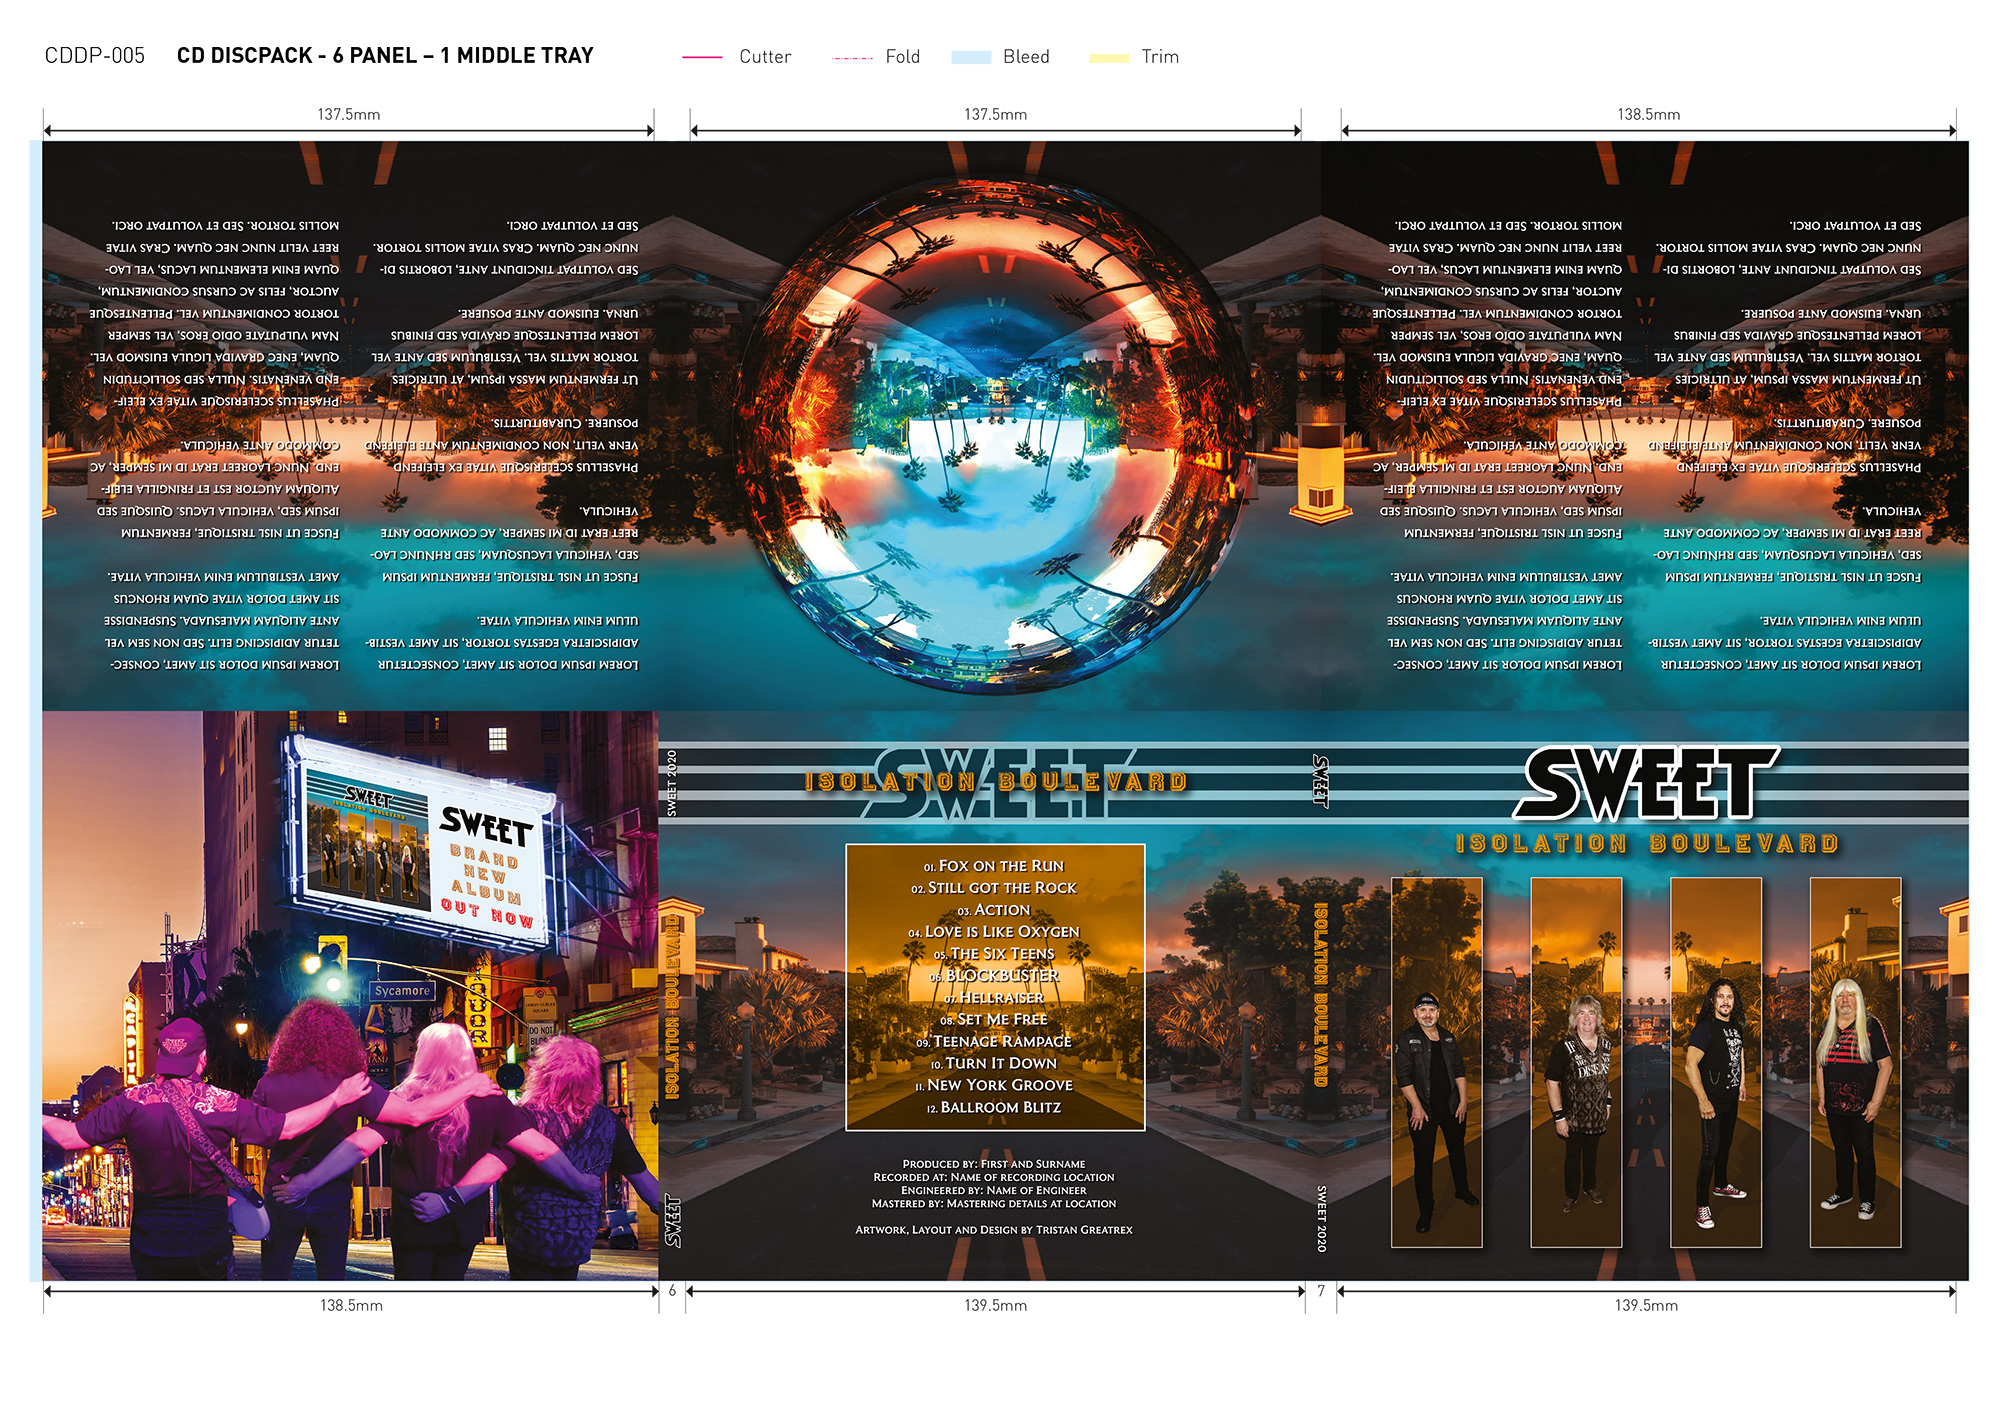2000x1422 pixels.
Task: Select track "11. New York Groove"
Action: click(x=994, y=1085)
